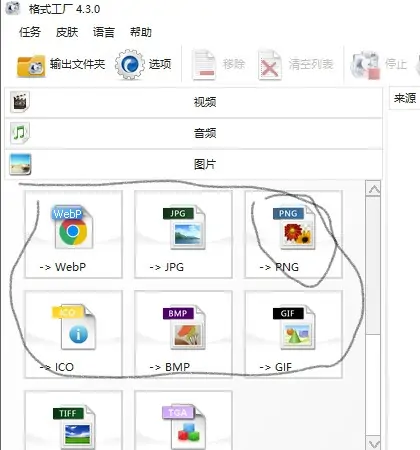Screen dimensions: 420x450
Task: Click the format list scrollbar thumb
Action: [x=373, y=265]
